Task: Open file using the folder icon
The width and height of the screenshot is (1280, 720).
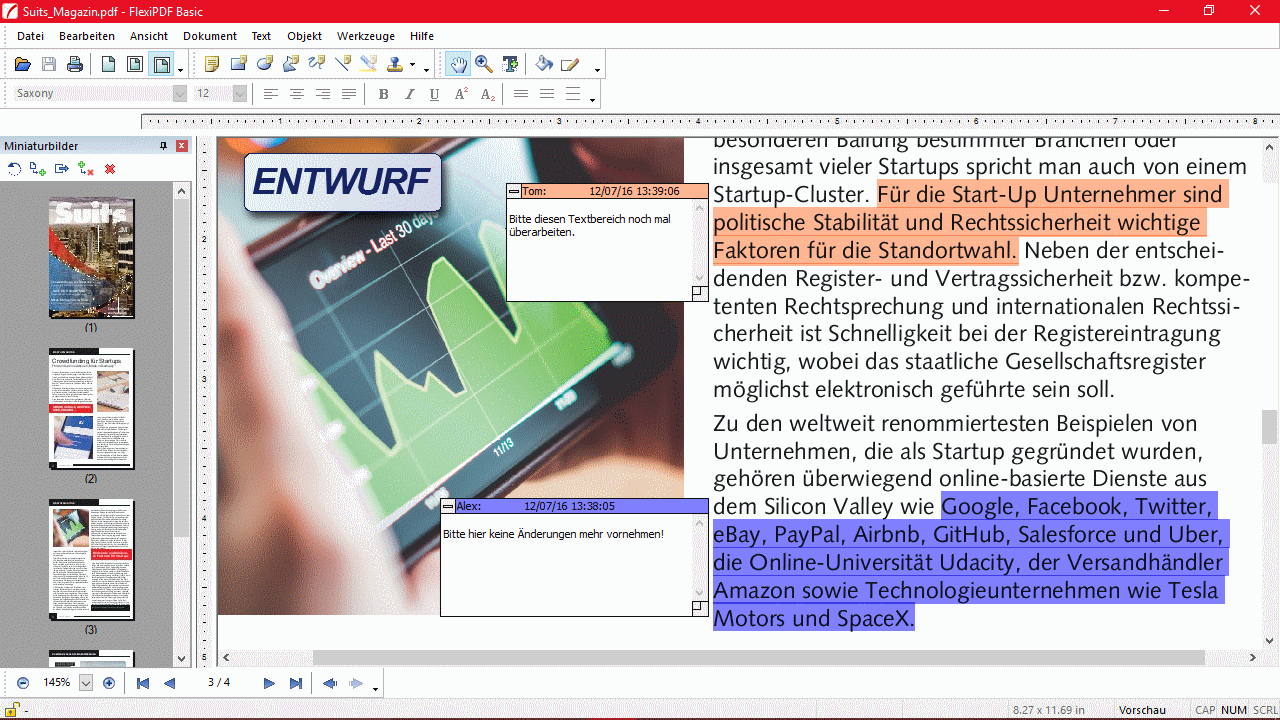Action: click(23, 65)
